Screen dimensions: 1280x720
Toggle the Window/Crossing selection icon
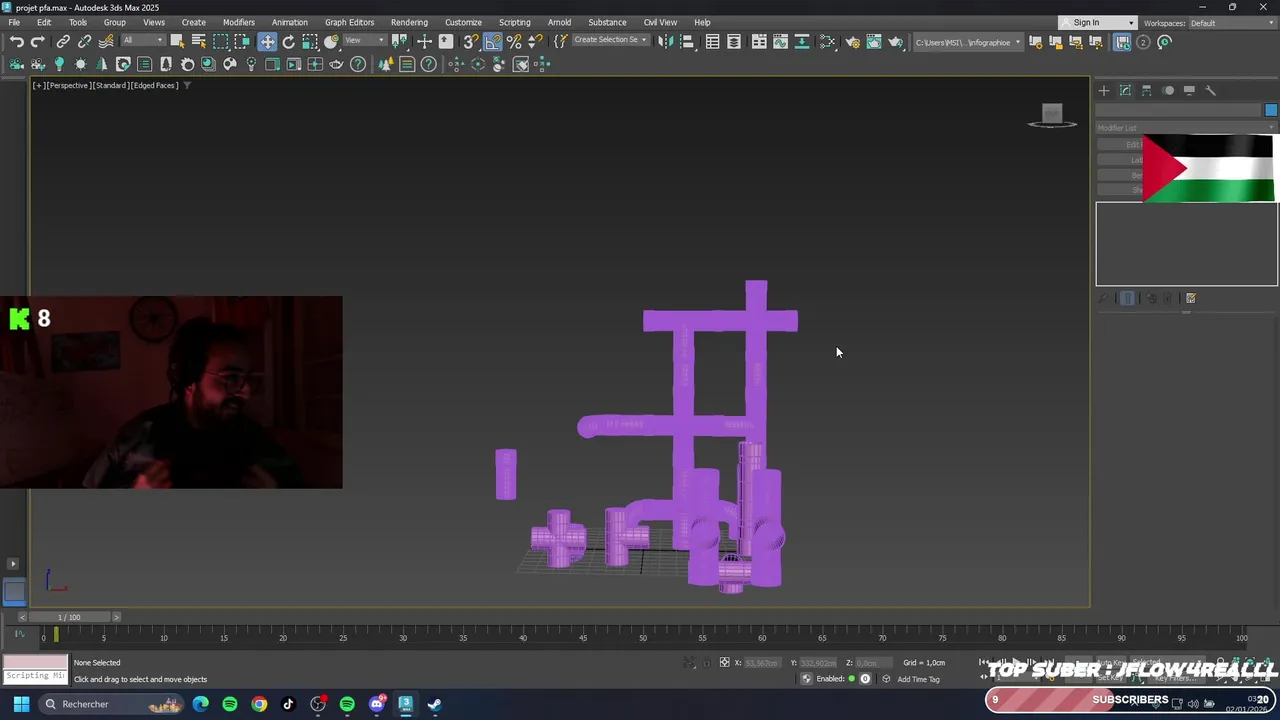coord(243,42)
